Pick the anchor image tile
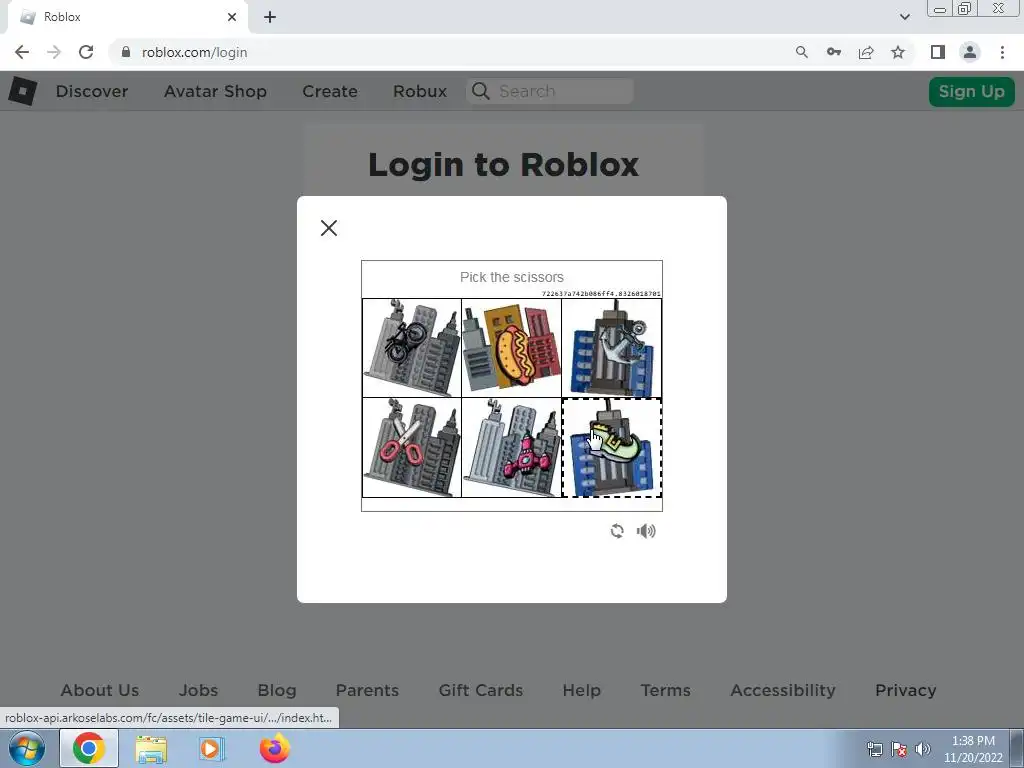Viewport: 1024px width, 768px height. coord(612,348)
